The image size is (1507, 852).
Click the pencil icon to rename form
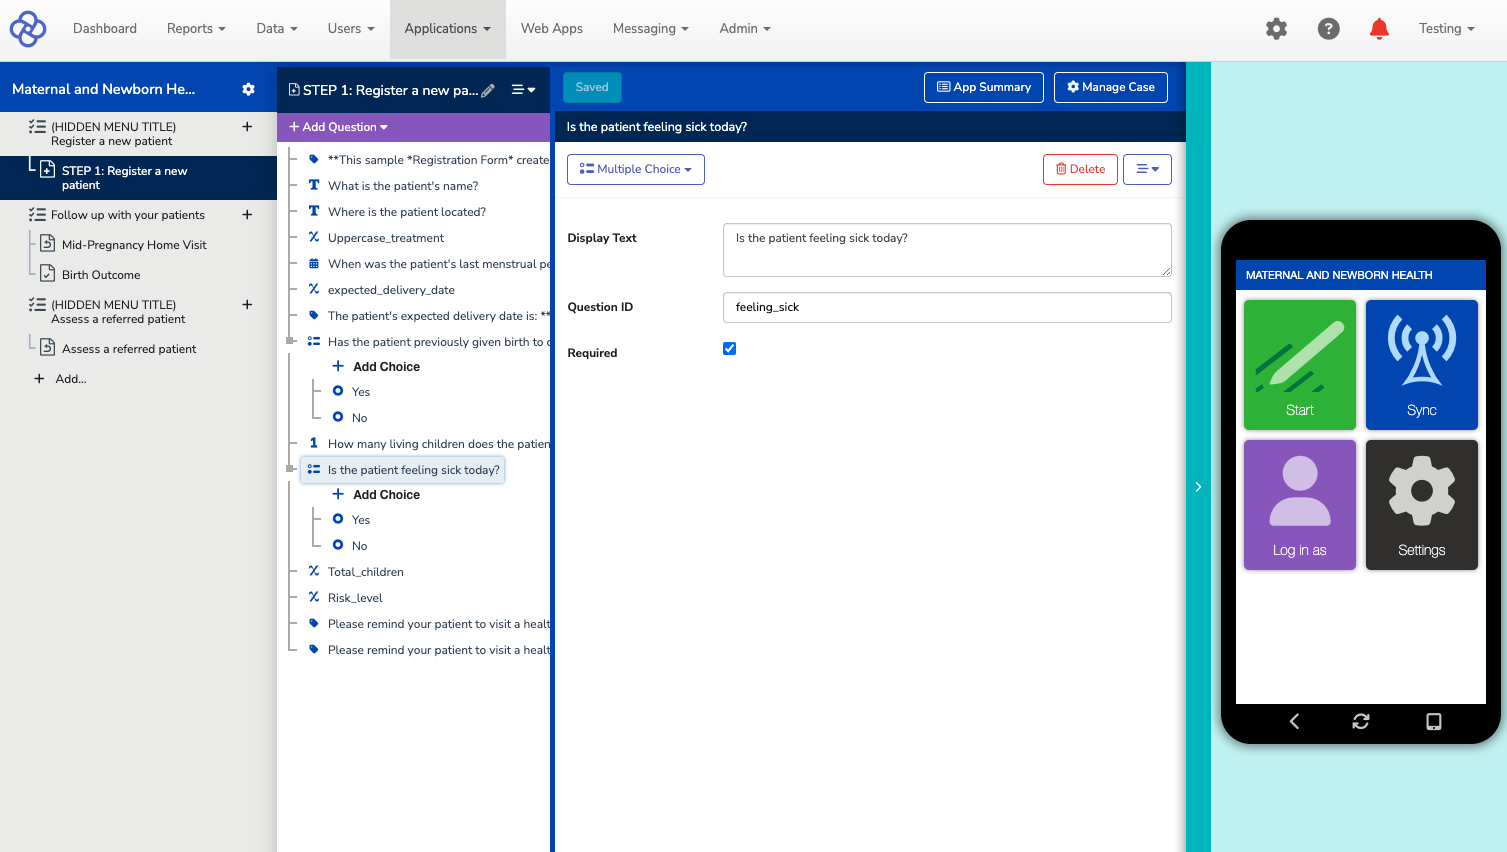tap(488, 90)
